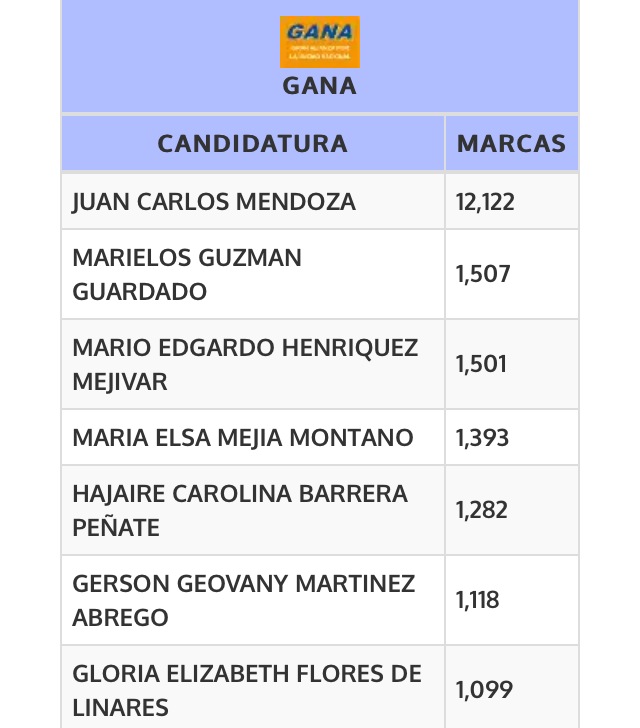Click the 1,393 marks value
640x728 pixels.
coord(482,438)
